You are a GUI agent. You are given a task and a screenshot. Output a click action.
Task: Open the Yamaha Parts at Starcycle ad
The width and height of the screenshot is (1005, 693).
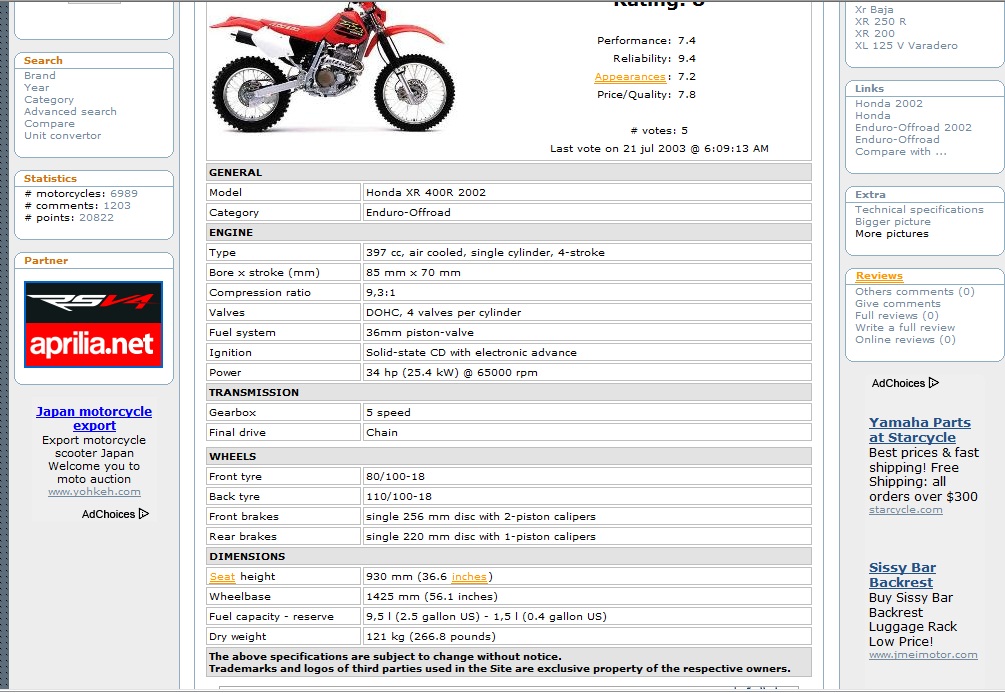(919, 430)
